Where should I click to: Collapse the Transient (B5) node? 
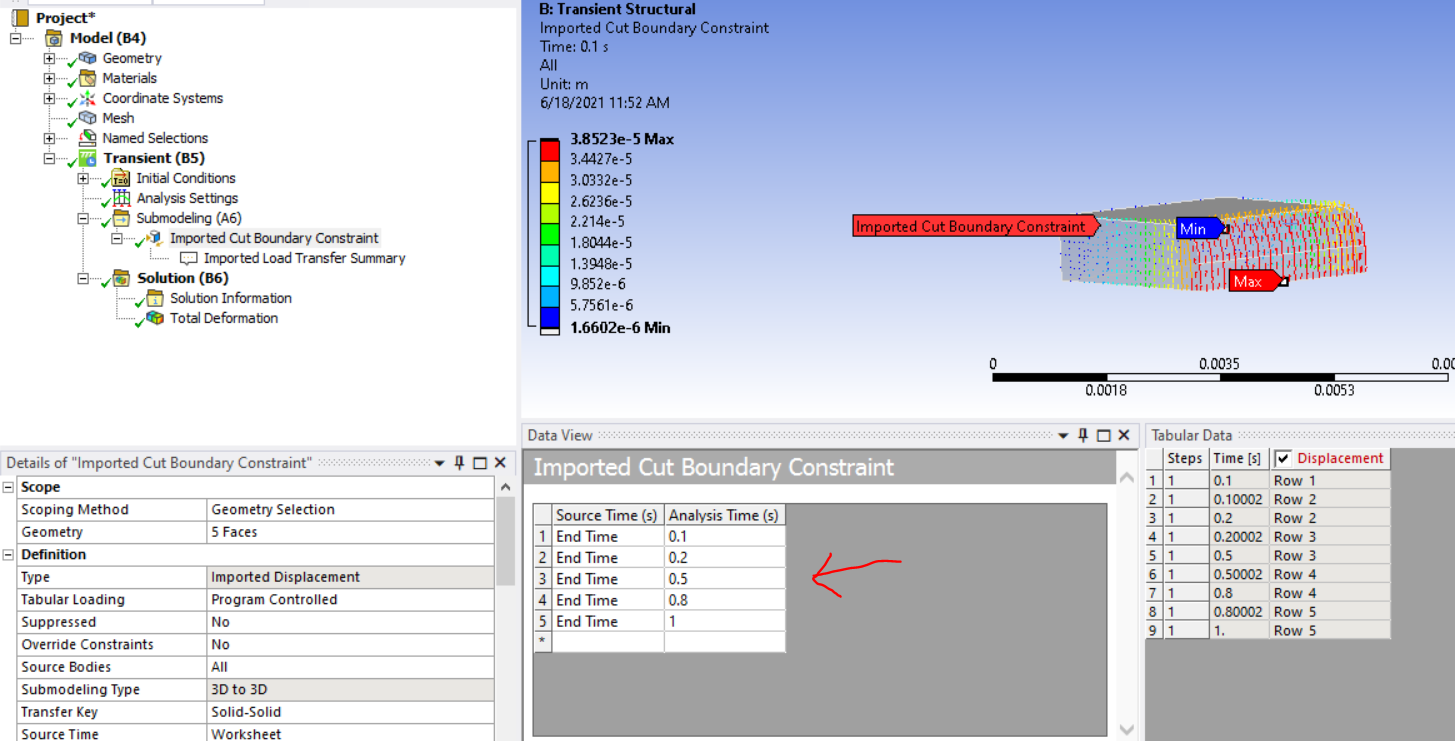[49, 158]
